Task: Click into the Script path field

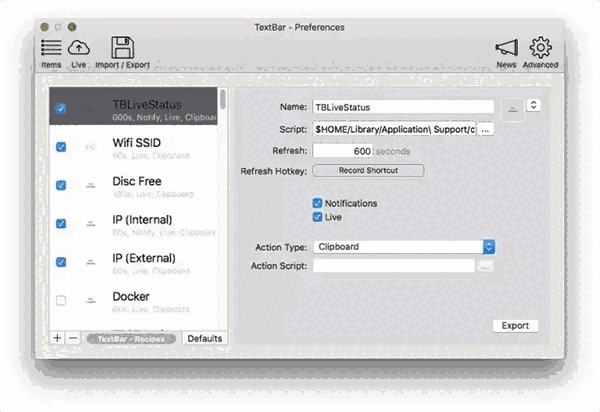Action: point(394,129)
